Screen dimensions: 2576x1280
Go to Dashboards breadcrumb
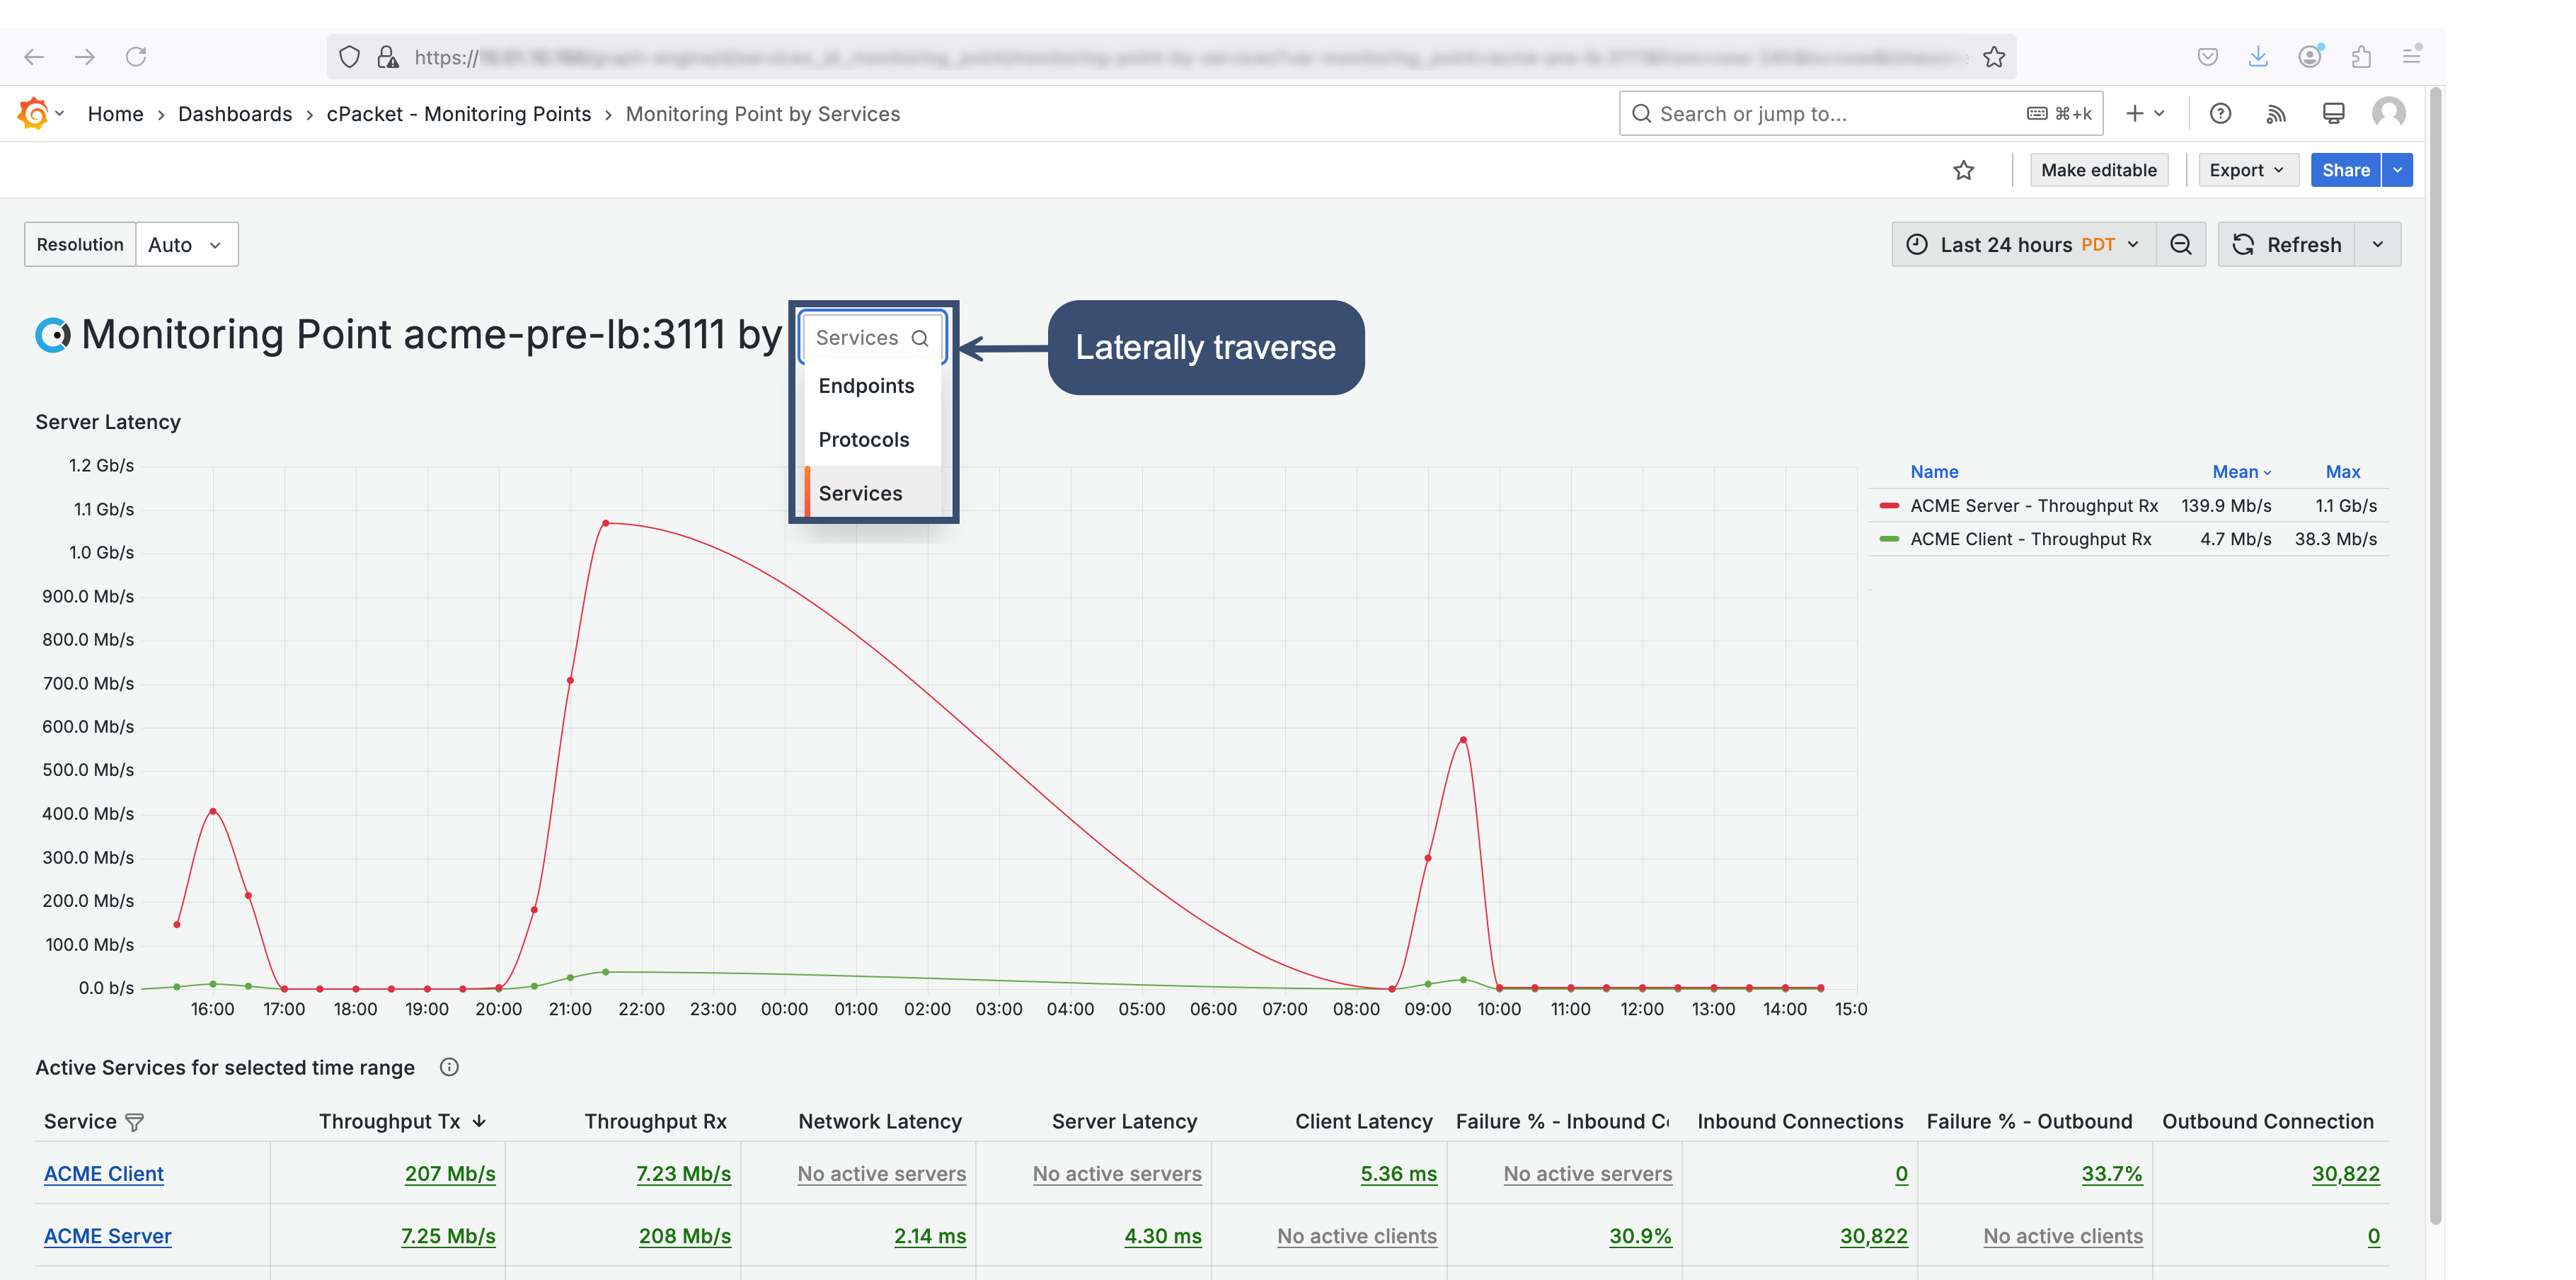click(x=235, y=114)
